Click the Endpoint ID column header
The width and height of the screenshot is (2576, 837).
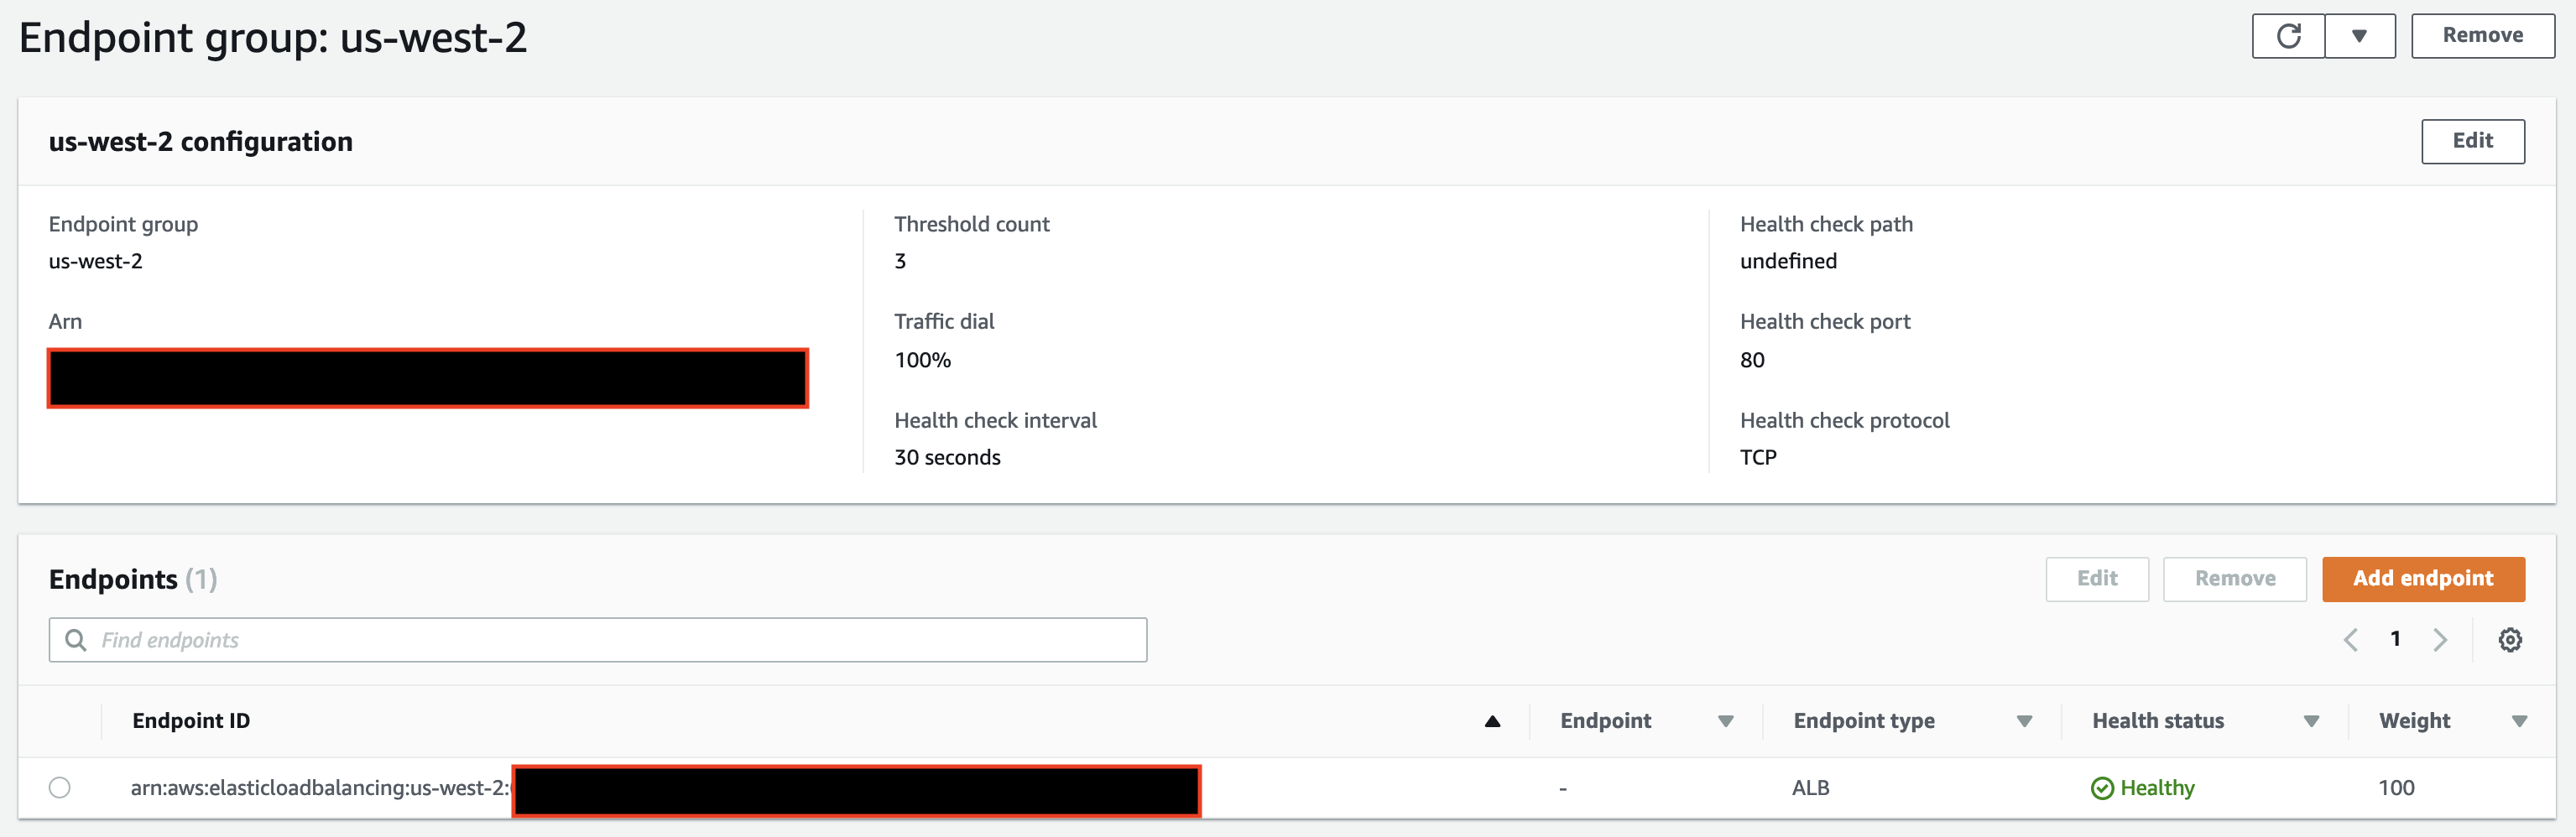pos(191,721)
